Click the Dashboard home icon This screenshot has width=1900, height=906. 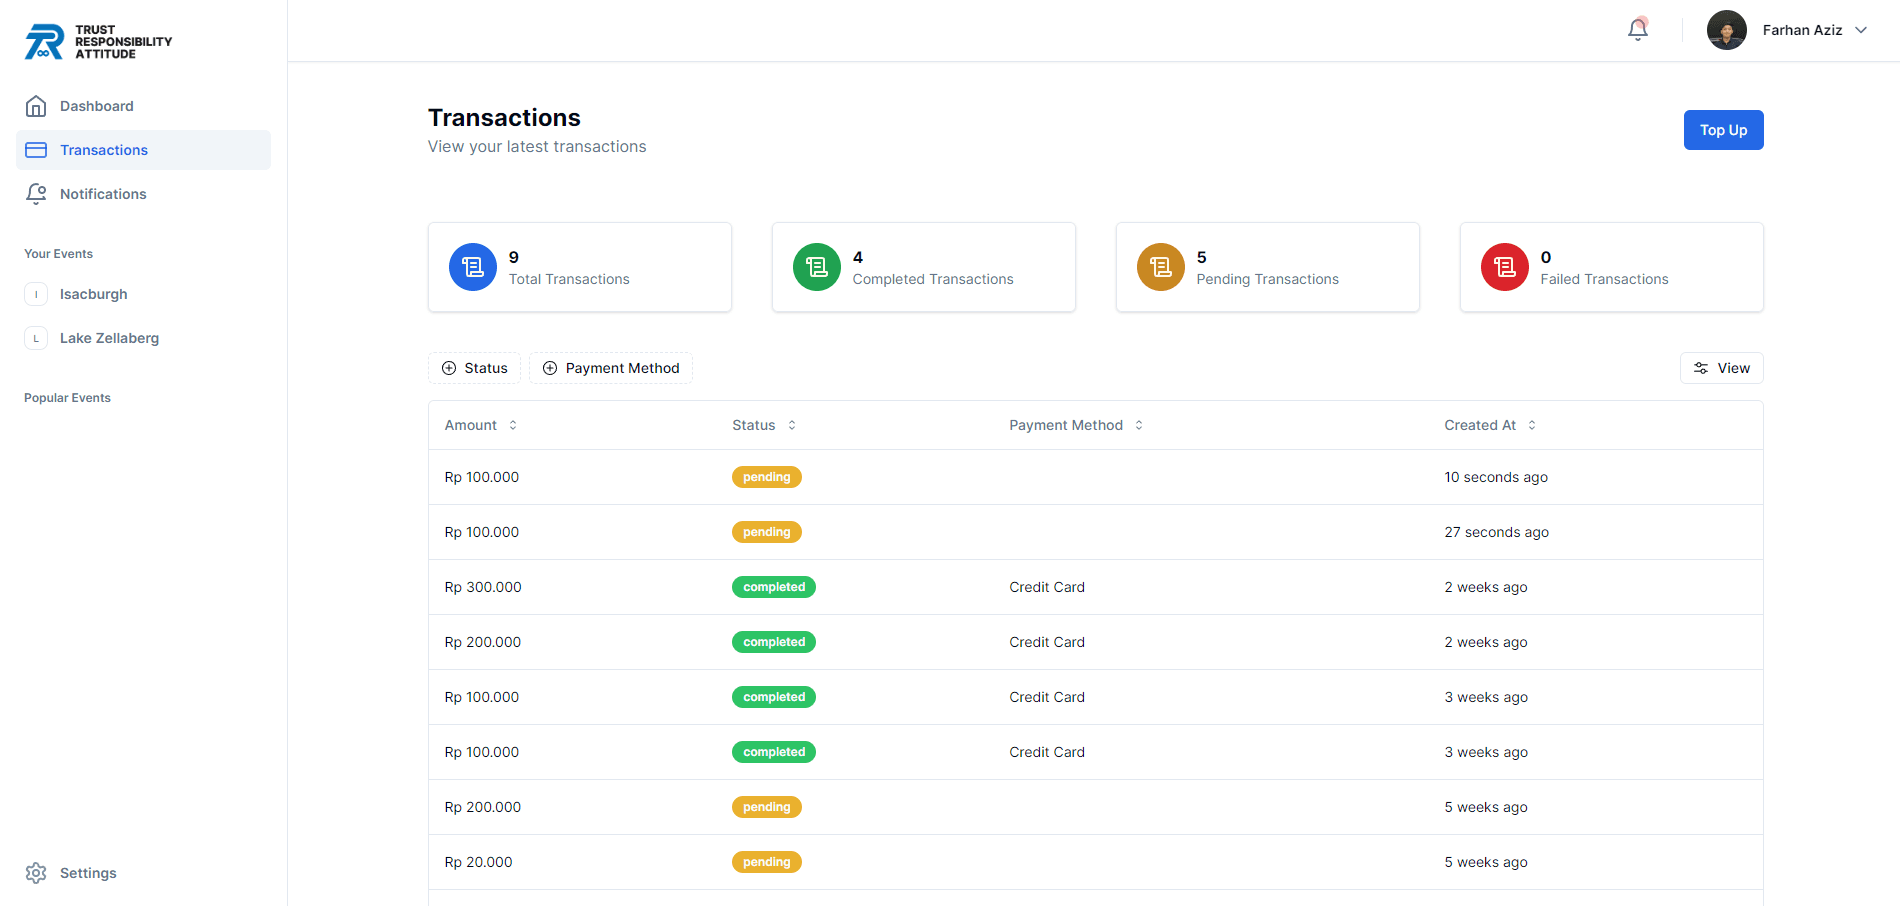(36, 105)
